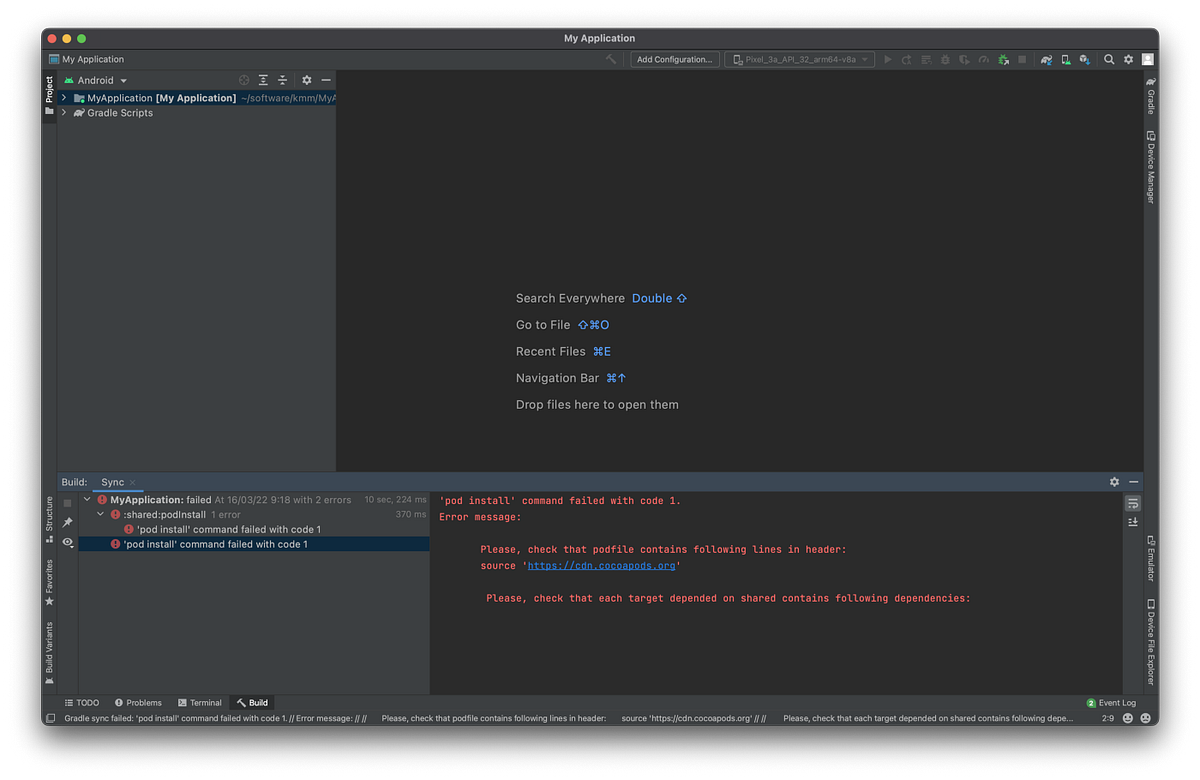
Task: Open the Device Manager icon in toolbar
Action: (x=1064, y=59)
